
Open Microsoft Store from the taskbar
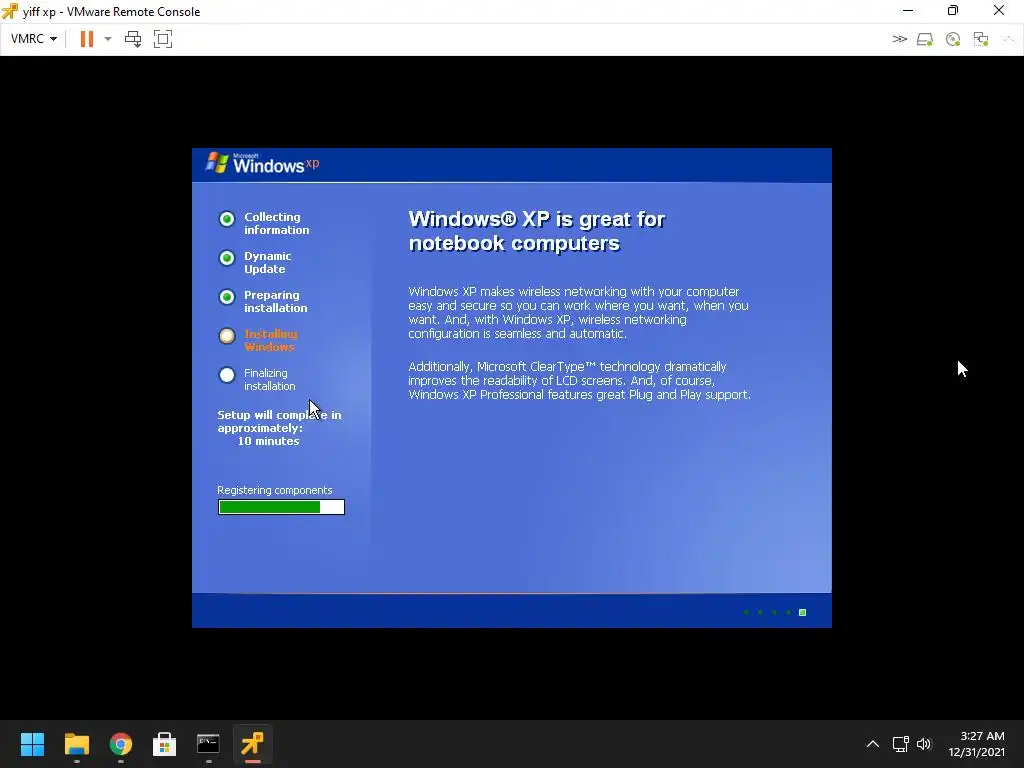pyautogui.click(x=164, y=744)
